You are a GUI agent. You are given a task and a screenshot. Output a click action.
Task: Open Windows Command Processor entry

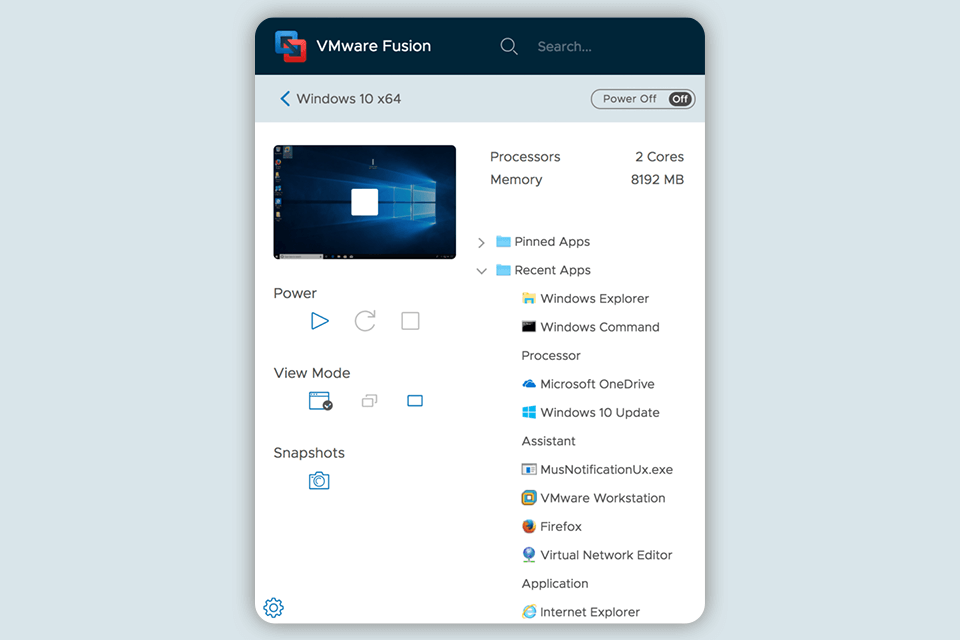click(591, 341)
